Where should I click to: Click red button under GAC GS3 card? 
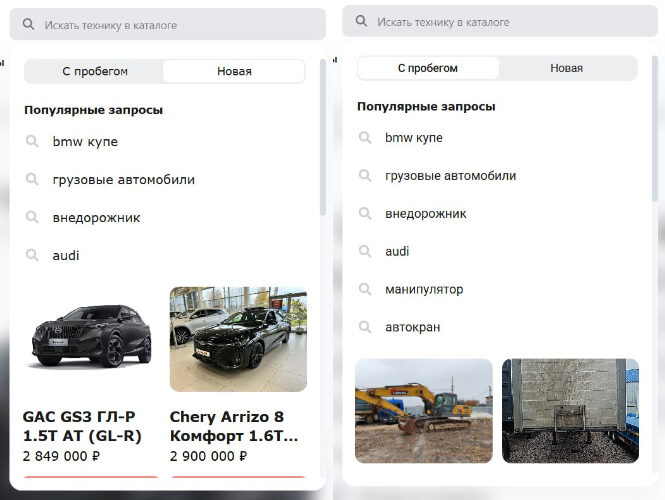(91, 477)
